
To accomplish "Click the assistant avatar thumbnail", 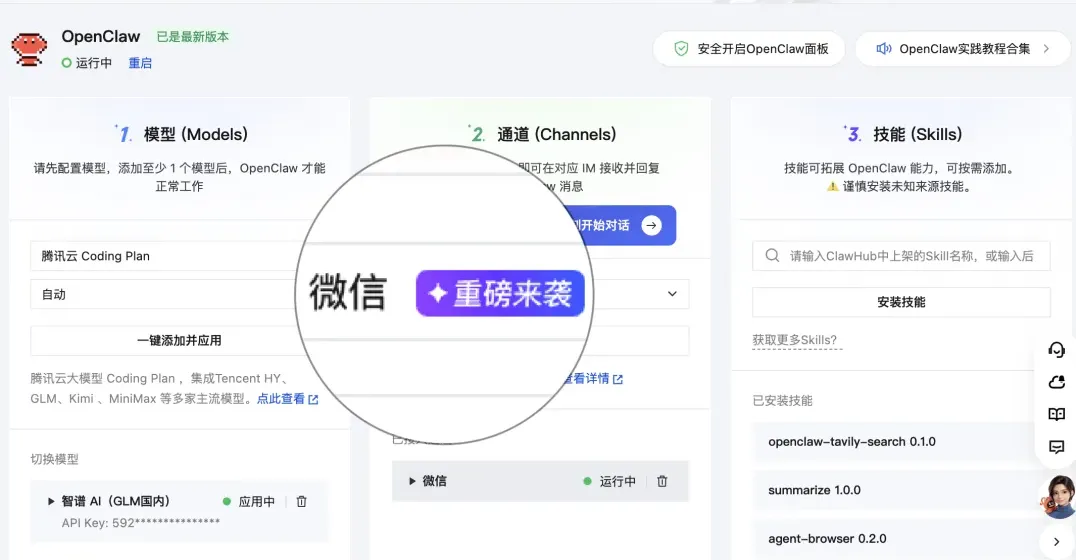I will (x=1058, y=497).
